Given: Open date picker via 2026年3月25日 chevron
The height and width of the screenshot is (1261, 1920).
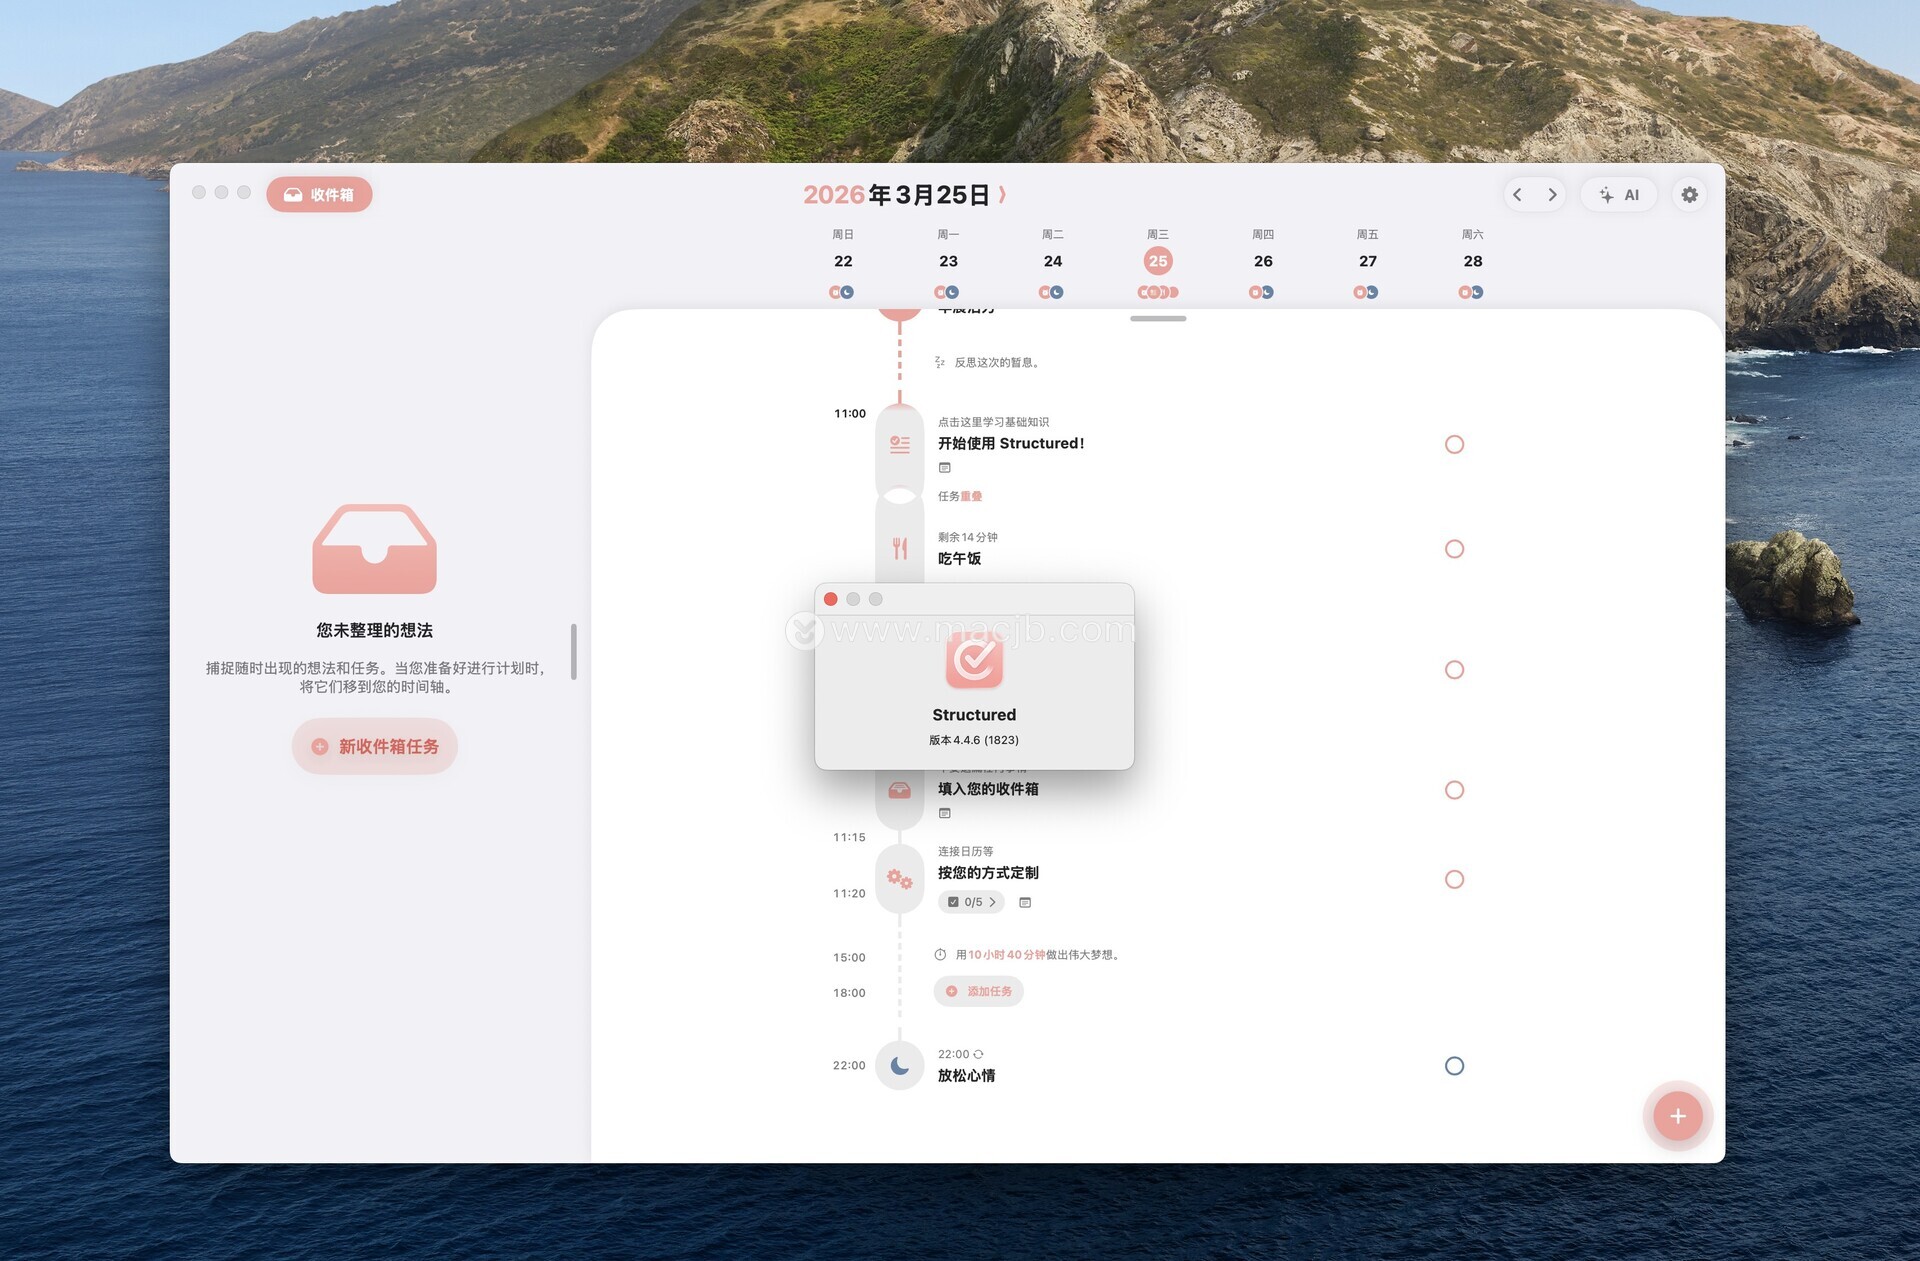Looking at the screenshot, I should pyautogui.click(x=1002, y=195).
